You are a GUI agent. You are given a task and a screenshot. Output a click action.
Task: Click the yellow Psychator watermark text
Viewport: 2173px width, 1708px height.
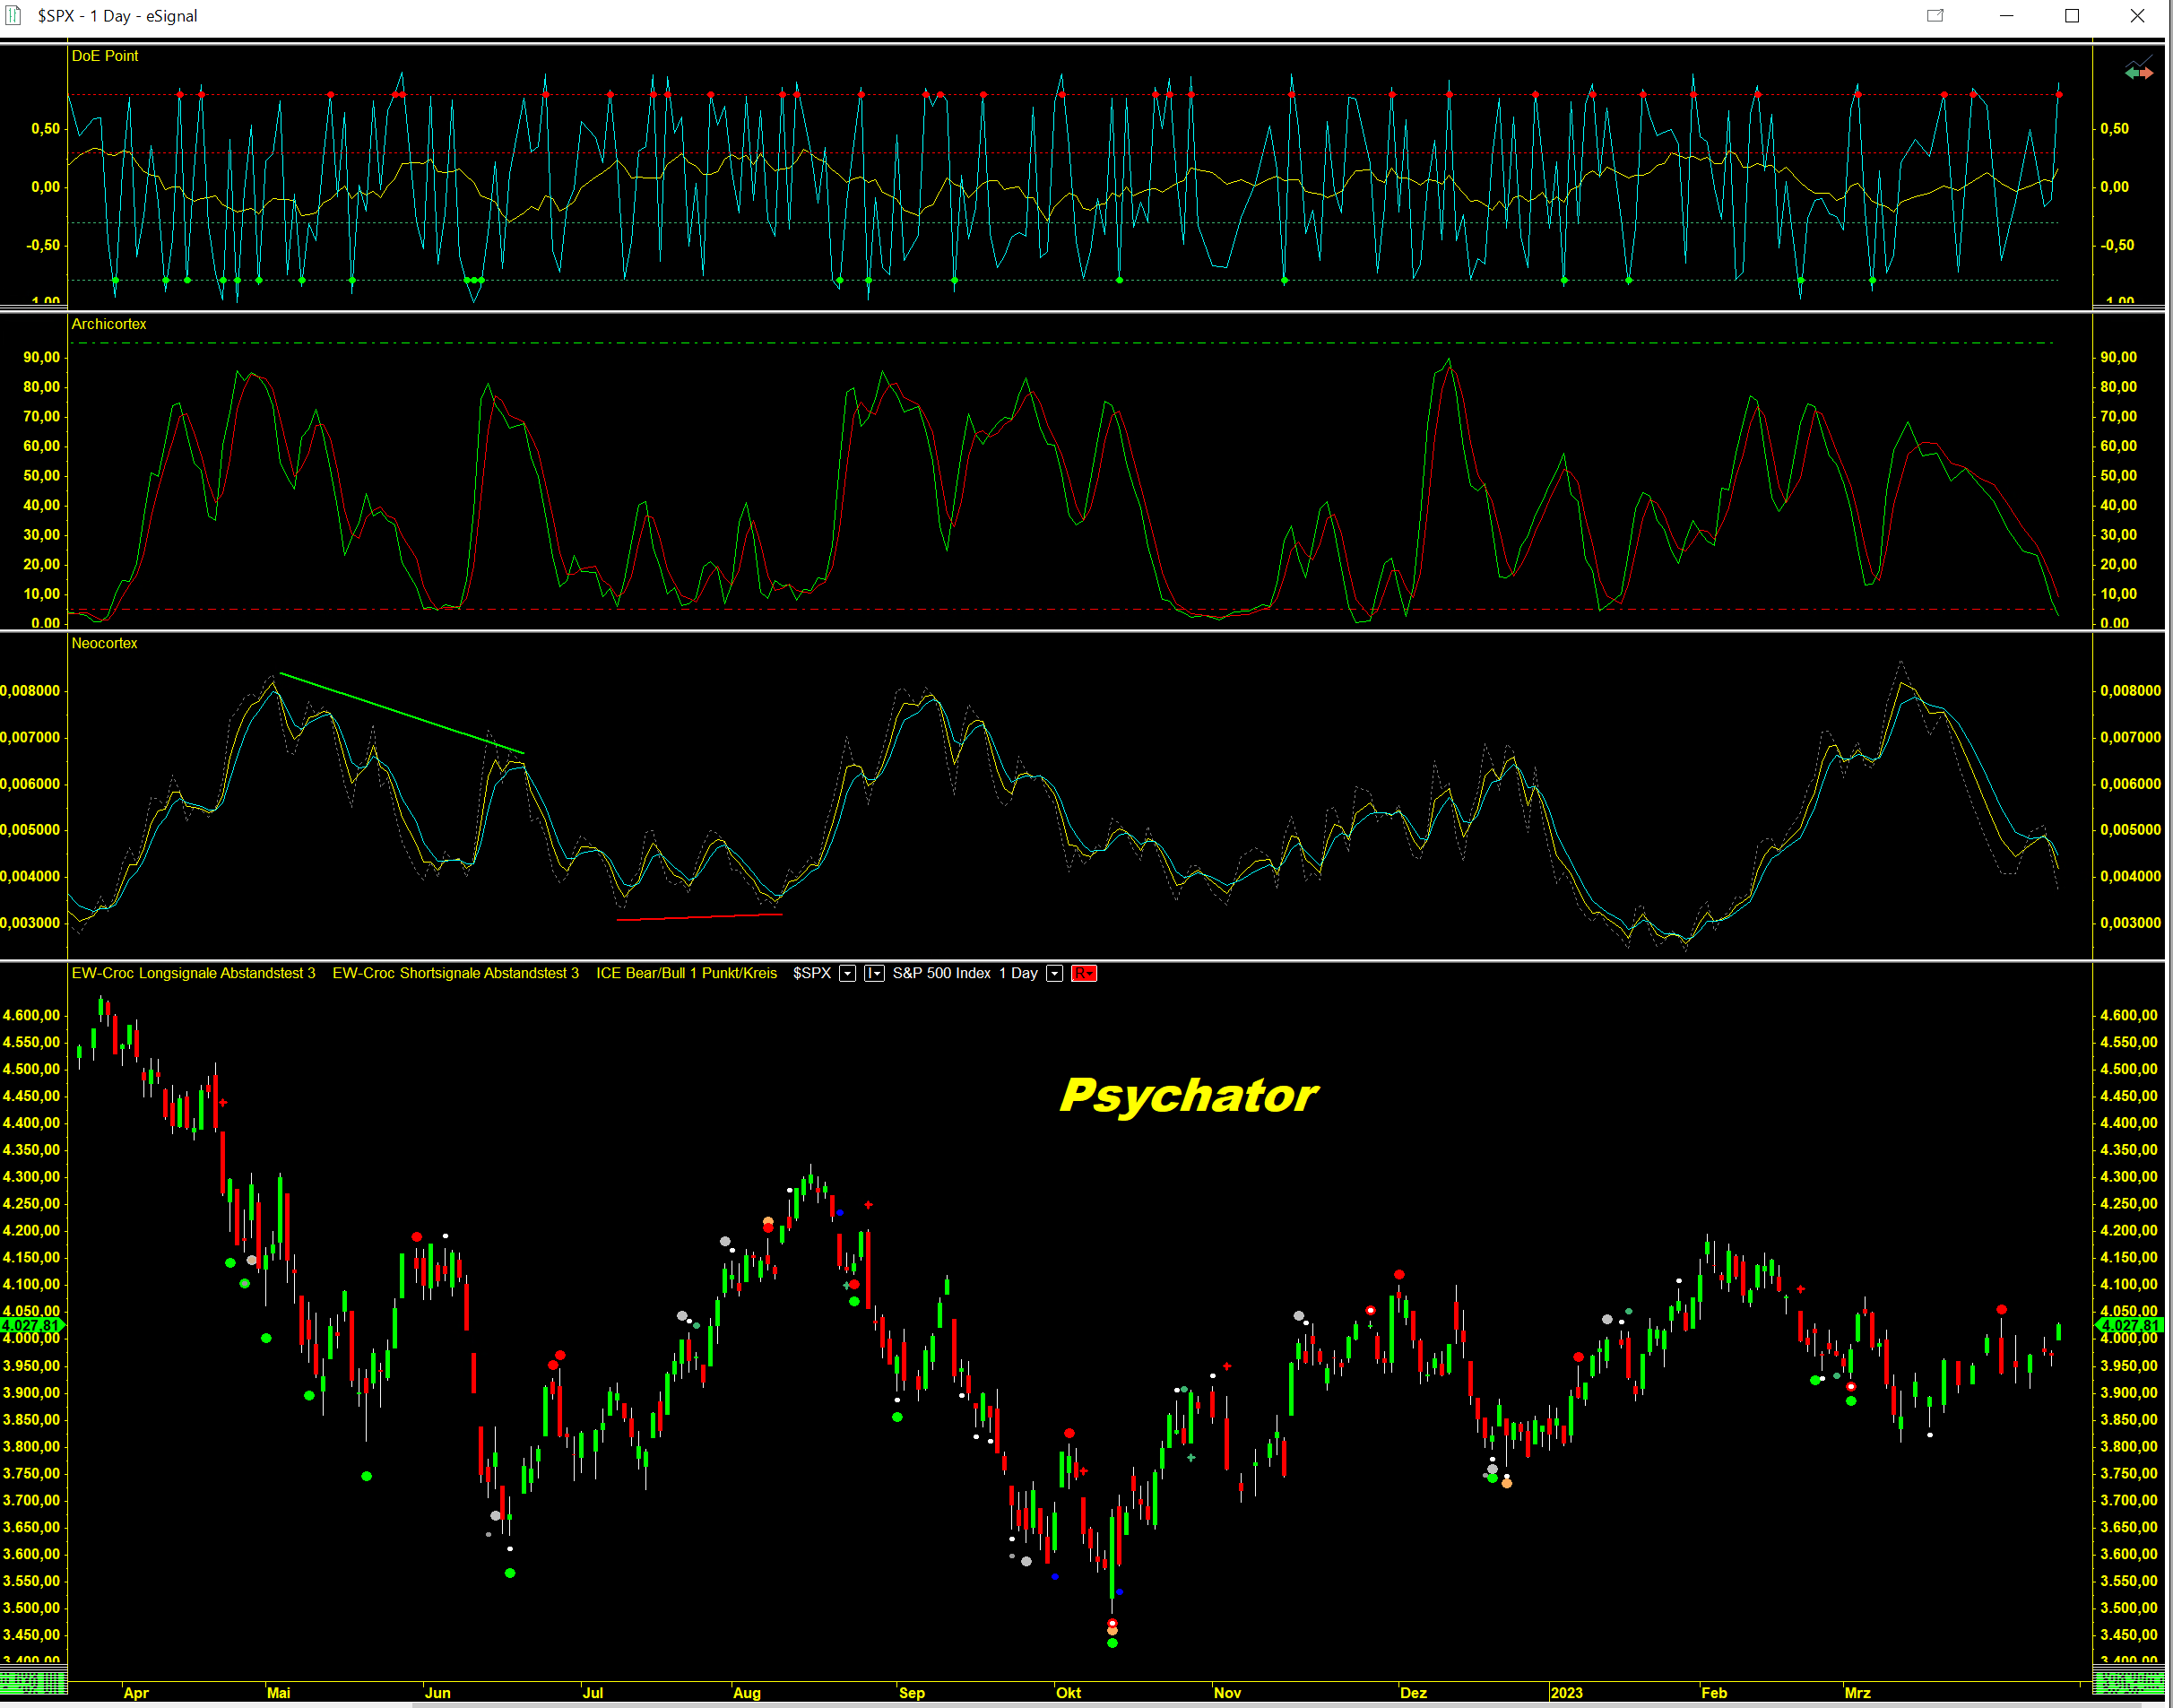[1188, 1096]
